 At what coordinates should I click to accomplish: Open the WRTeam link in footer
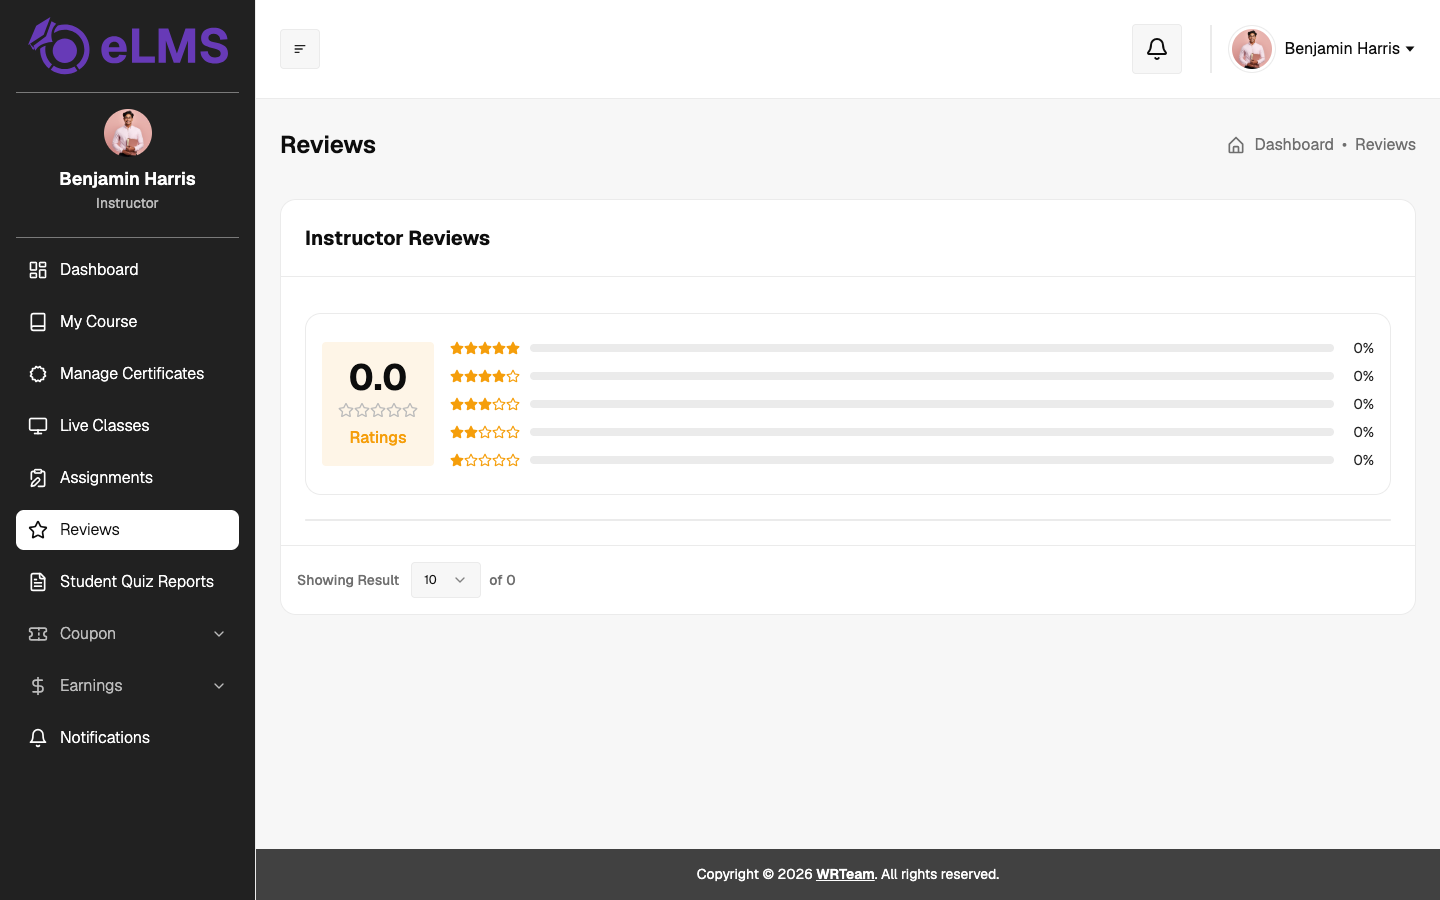[x=845, y=874]
